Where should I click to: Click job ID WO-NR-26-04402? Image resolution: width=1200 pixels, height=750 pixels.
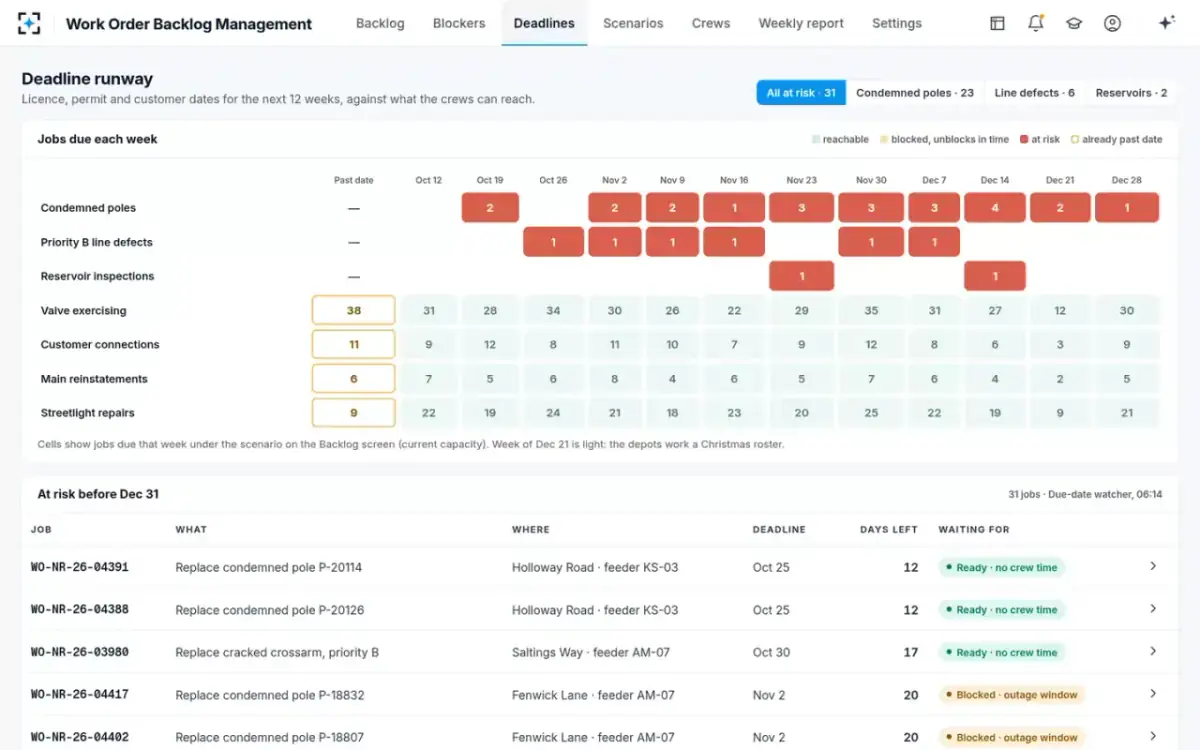point(80,737)
